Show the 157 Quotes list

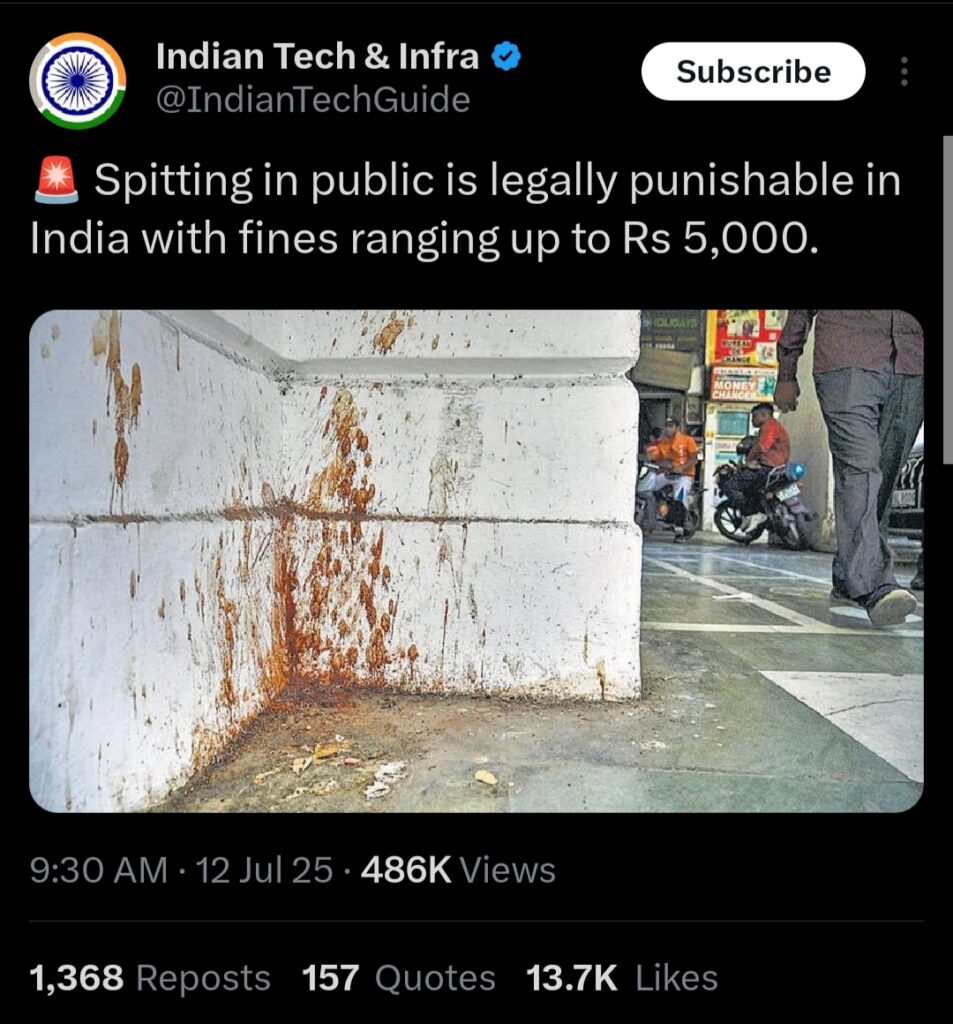pos(398,978)
